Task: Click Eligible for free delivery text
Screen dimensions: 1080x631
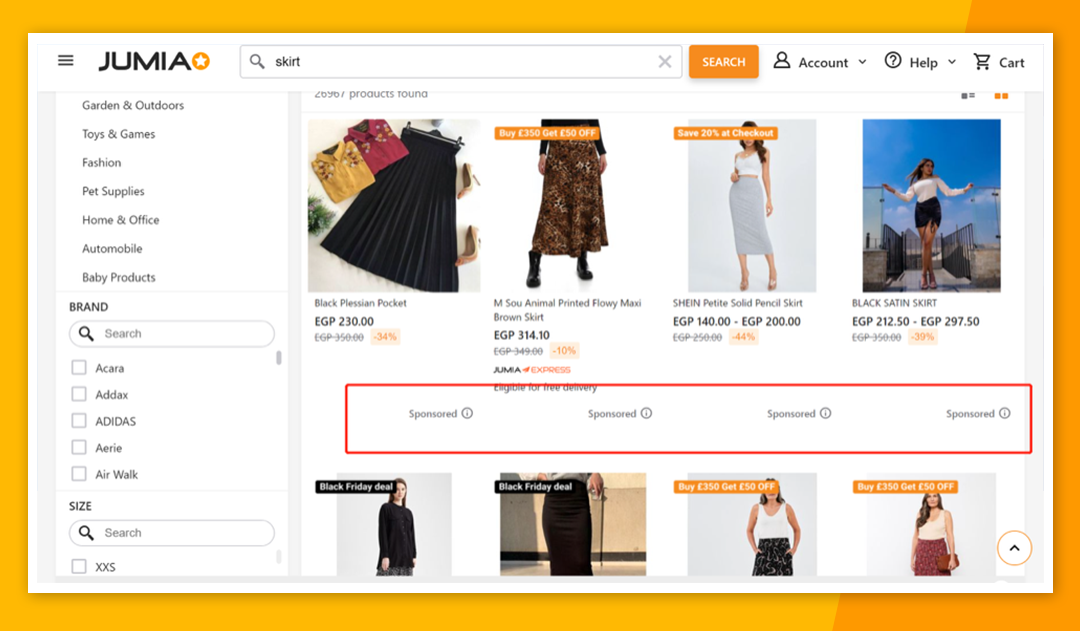Action: (x=545, y=387)
